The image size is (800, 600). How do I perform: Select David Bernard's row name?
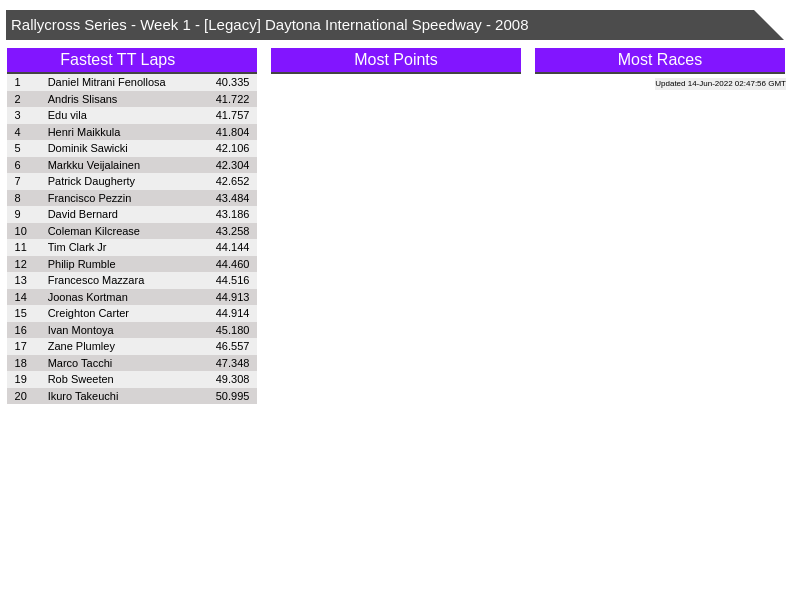tap(82, 214)
